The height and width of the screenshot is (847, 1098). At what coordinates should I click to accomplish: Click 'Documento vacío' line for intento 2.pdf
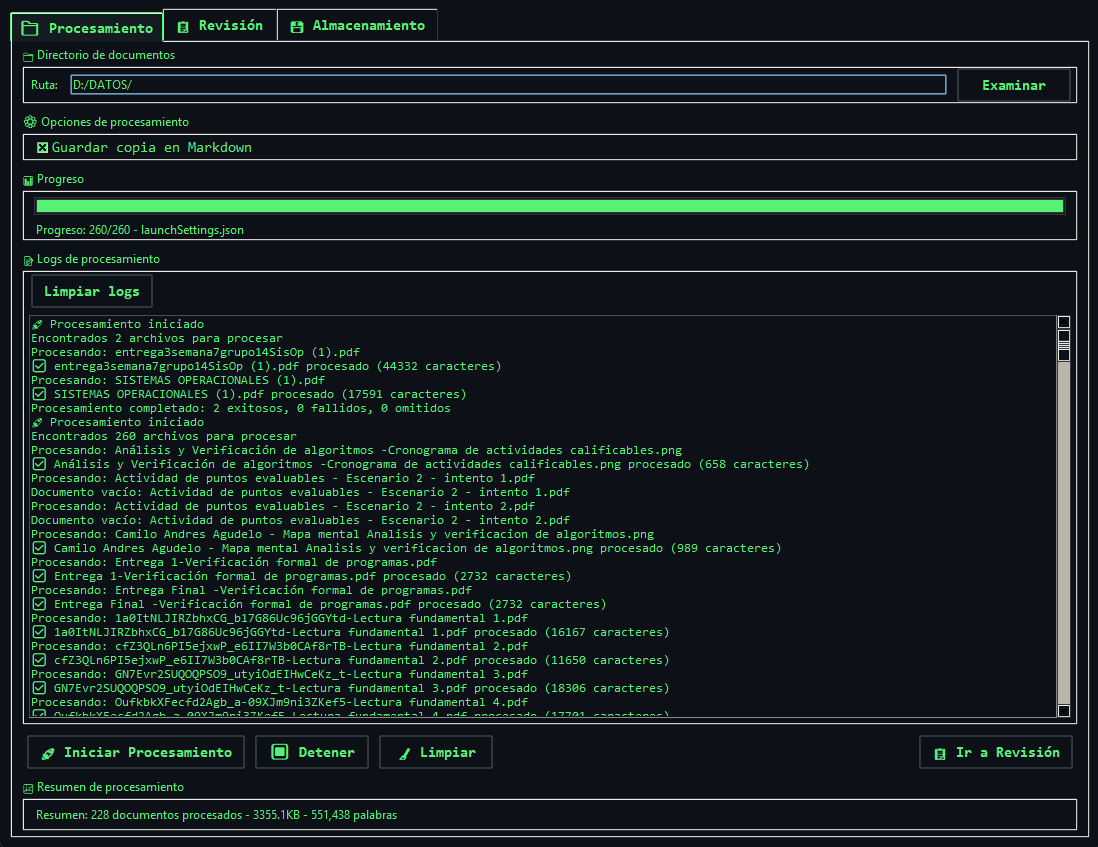click(x=300, y=520)
